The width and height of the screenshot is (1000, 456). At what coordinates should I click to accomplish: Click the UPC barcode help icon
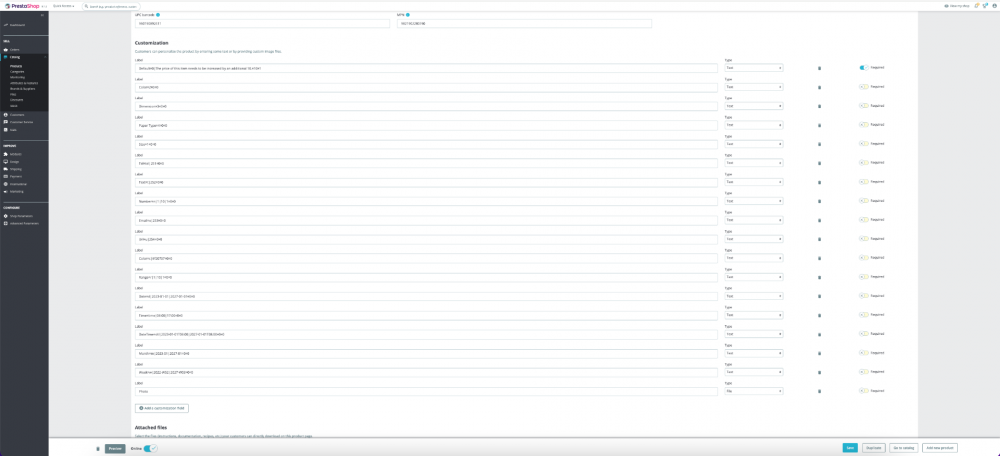tap(158, 14)
